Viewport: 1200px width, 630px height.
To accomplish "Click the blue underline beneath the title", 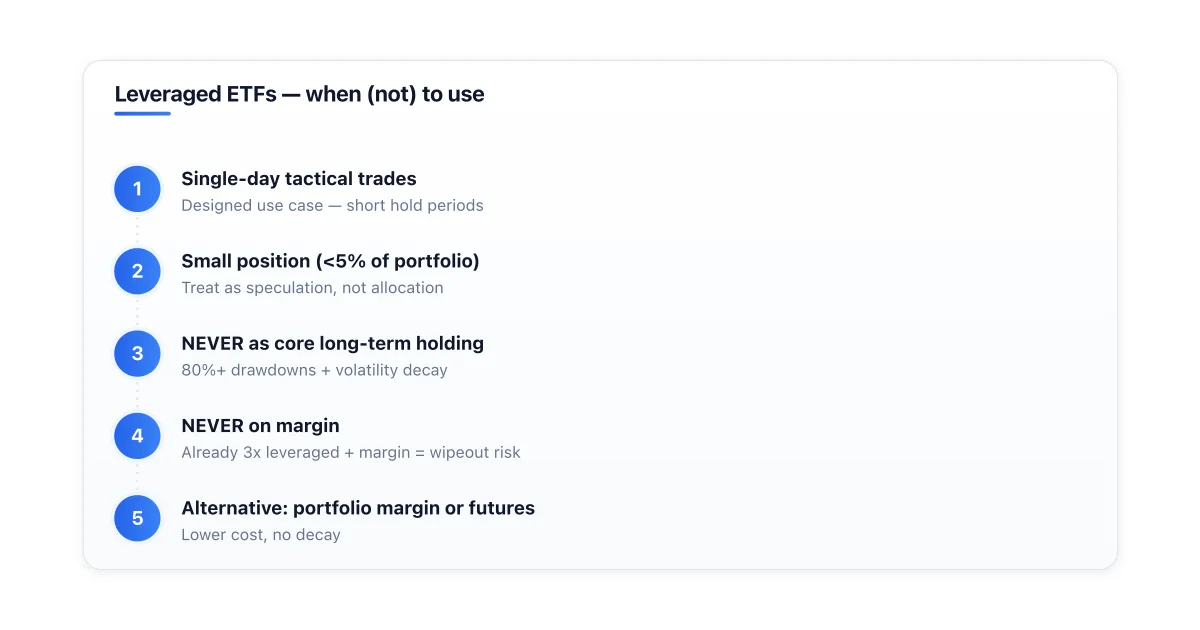I will pos(142,113).
